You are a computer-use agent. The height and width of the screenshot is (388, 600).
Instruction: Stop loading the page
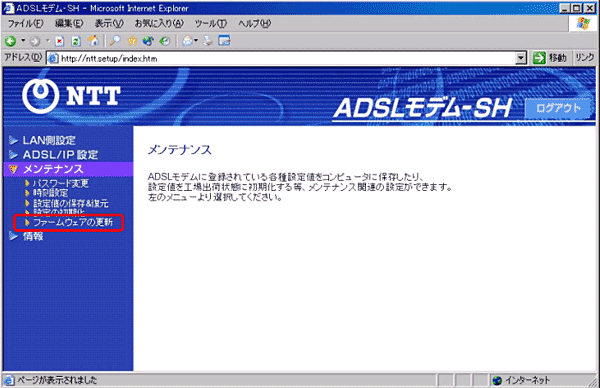click(59, 41)
